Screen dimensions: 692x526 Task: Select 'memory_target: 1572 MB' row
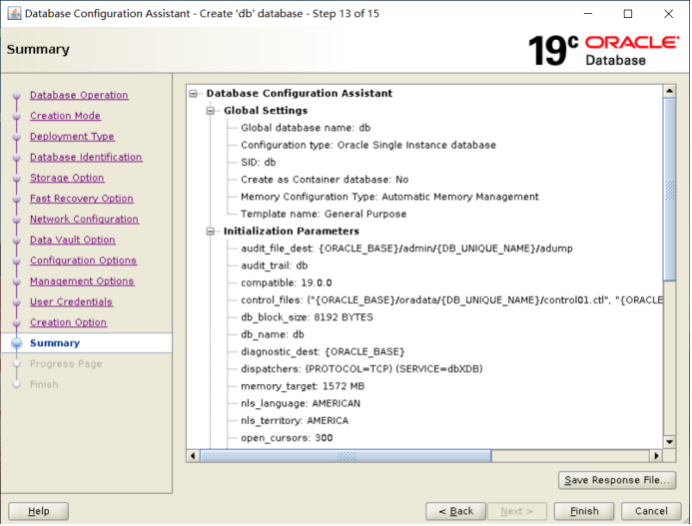(302, 387)
